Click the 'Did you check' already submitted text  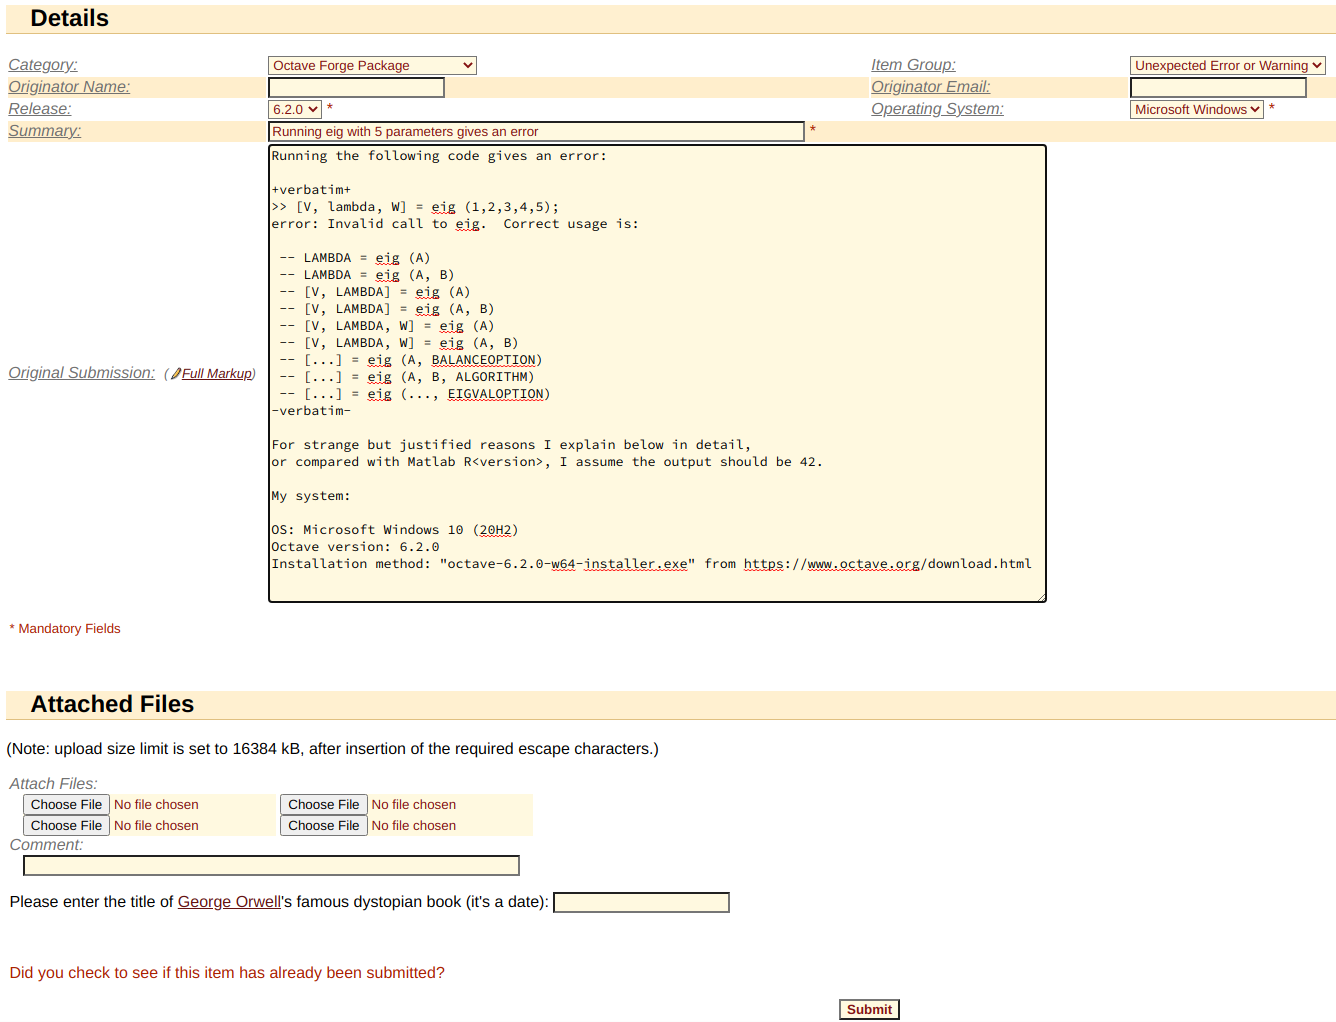point(227,973)
